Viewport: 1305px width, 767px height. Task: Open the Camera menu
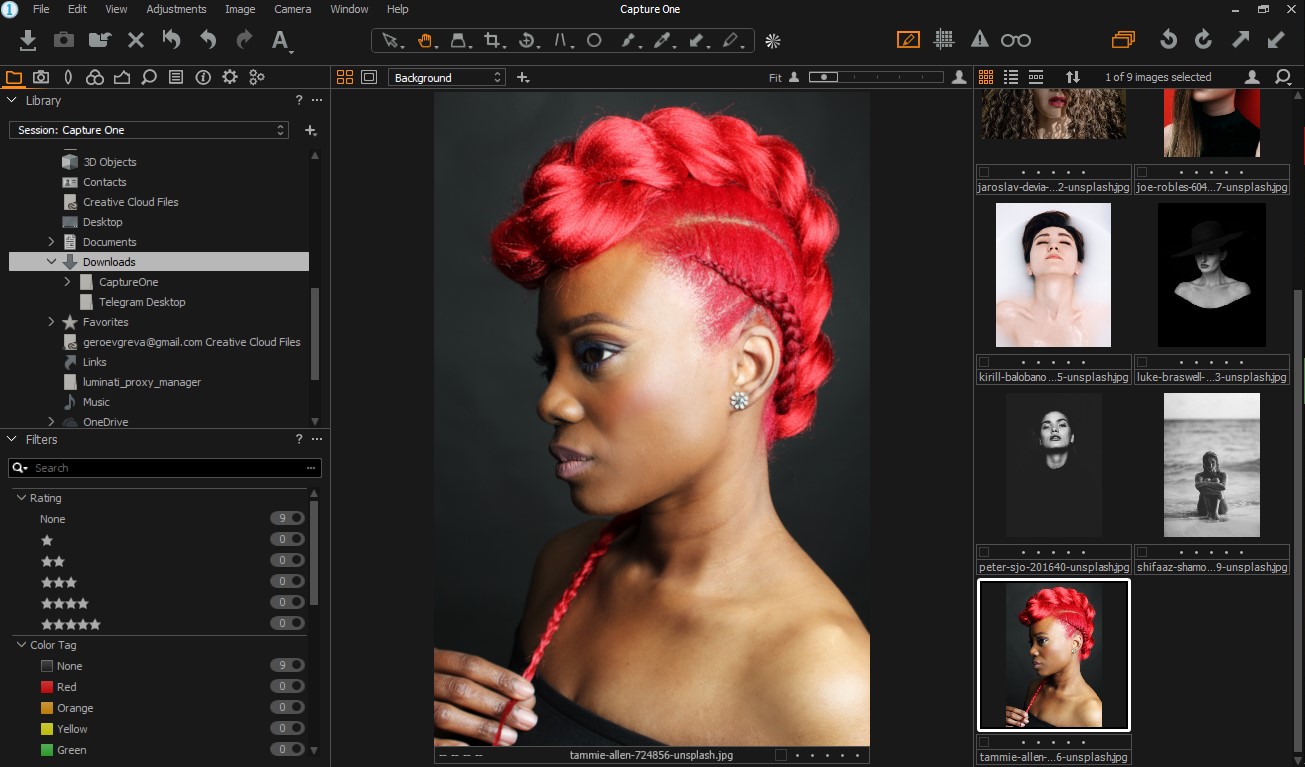[x=292, y=9]
